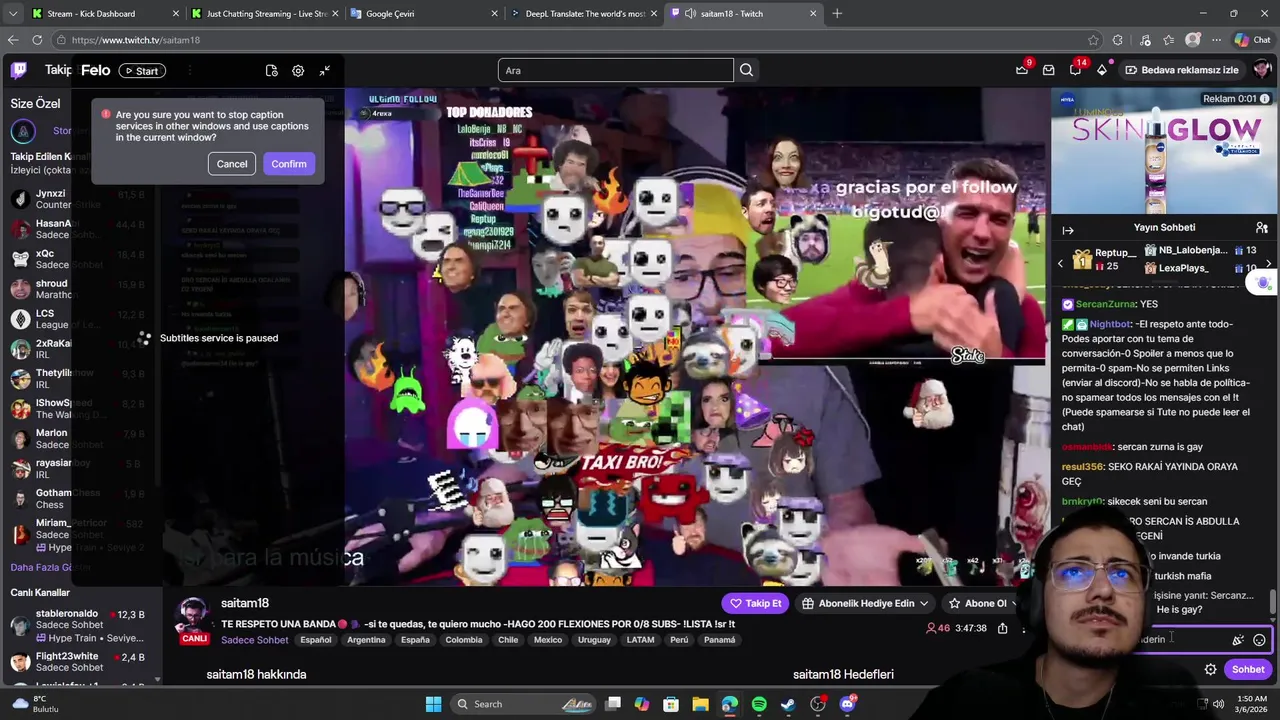Select the Argentina tag

[366, 640]
